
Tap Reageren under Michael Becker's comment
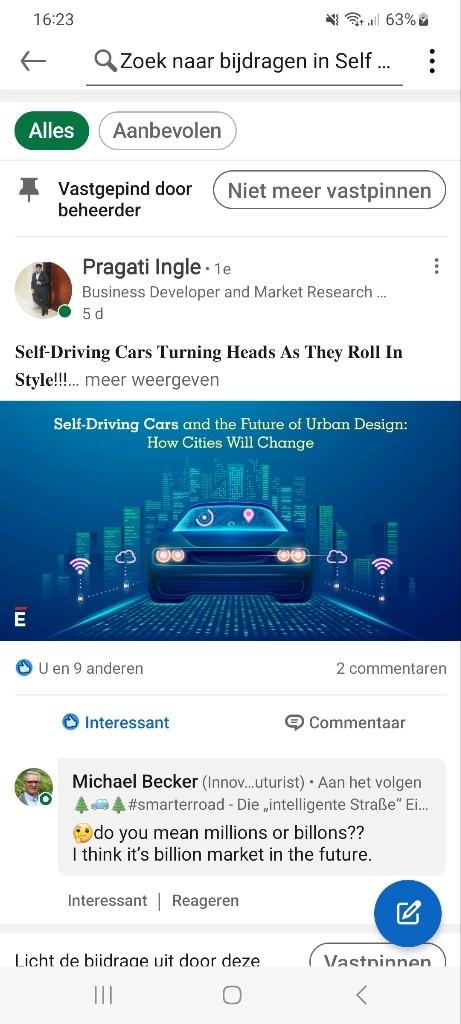pyautogui.click(x=205, y=901)
